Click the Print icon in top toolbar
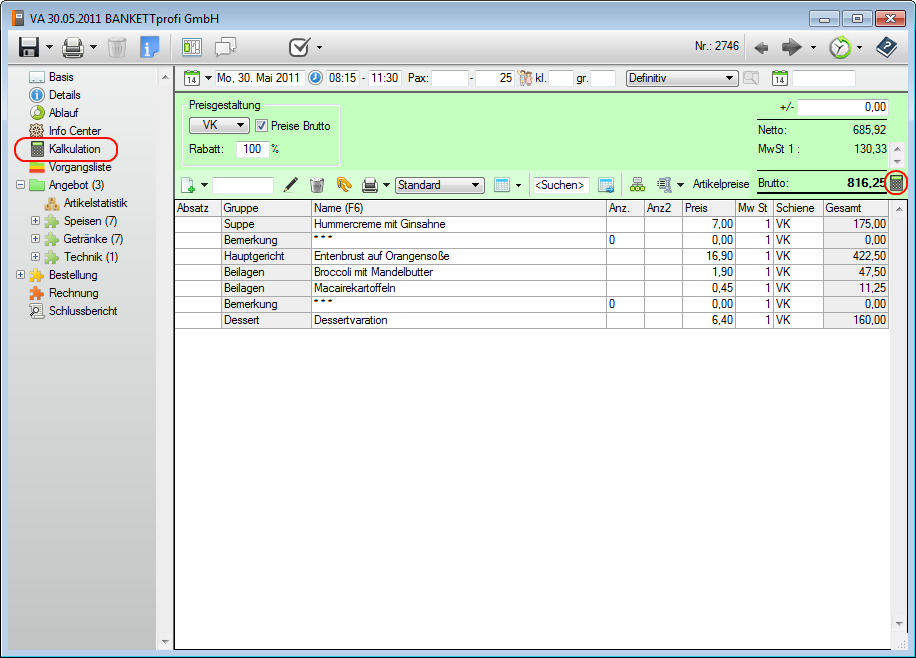Viewport: 916px width, 658px height. 72,47
